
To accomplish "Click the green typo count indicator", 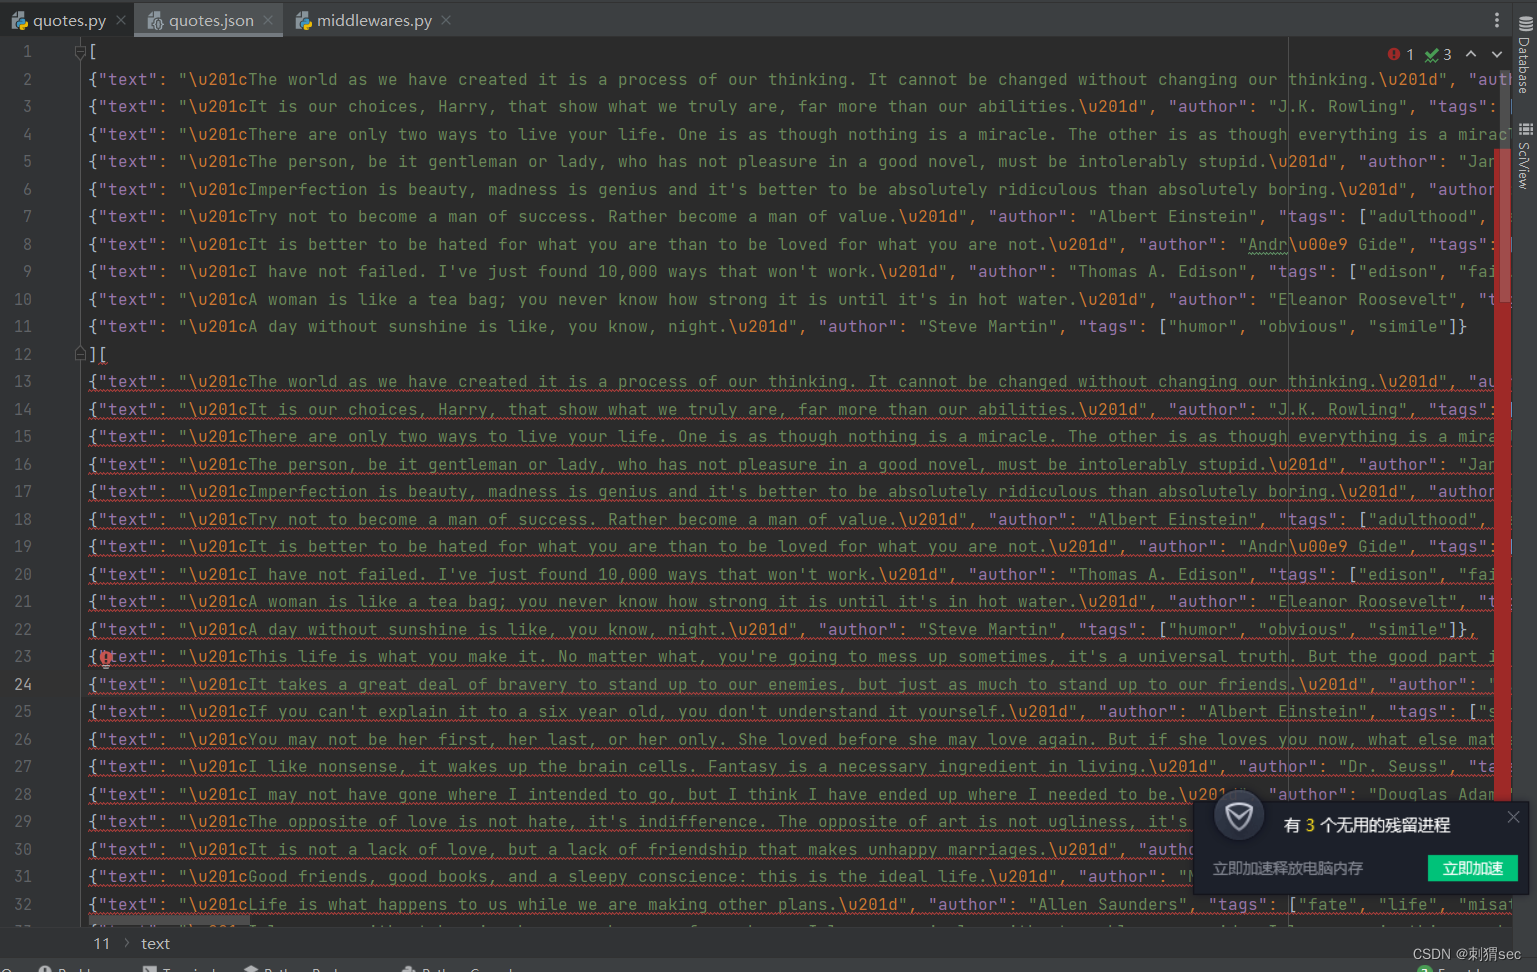I will point(1438,54).
